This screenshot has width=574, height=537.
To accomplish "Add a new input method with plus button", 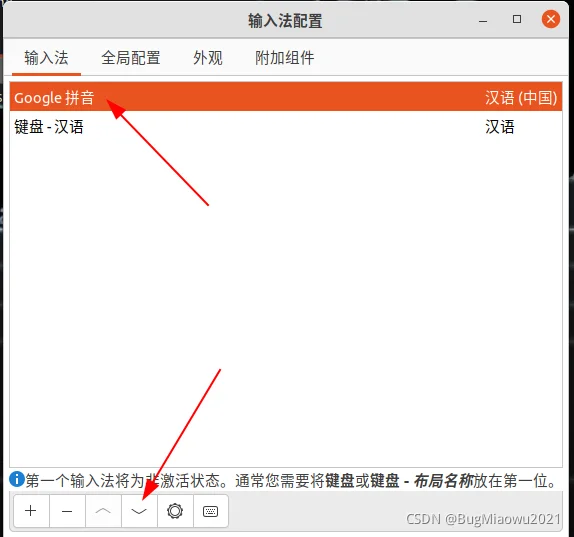I will click(31, 511).
